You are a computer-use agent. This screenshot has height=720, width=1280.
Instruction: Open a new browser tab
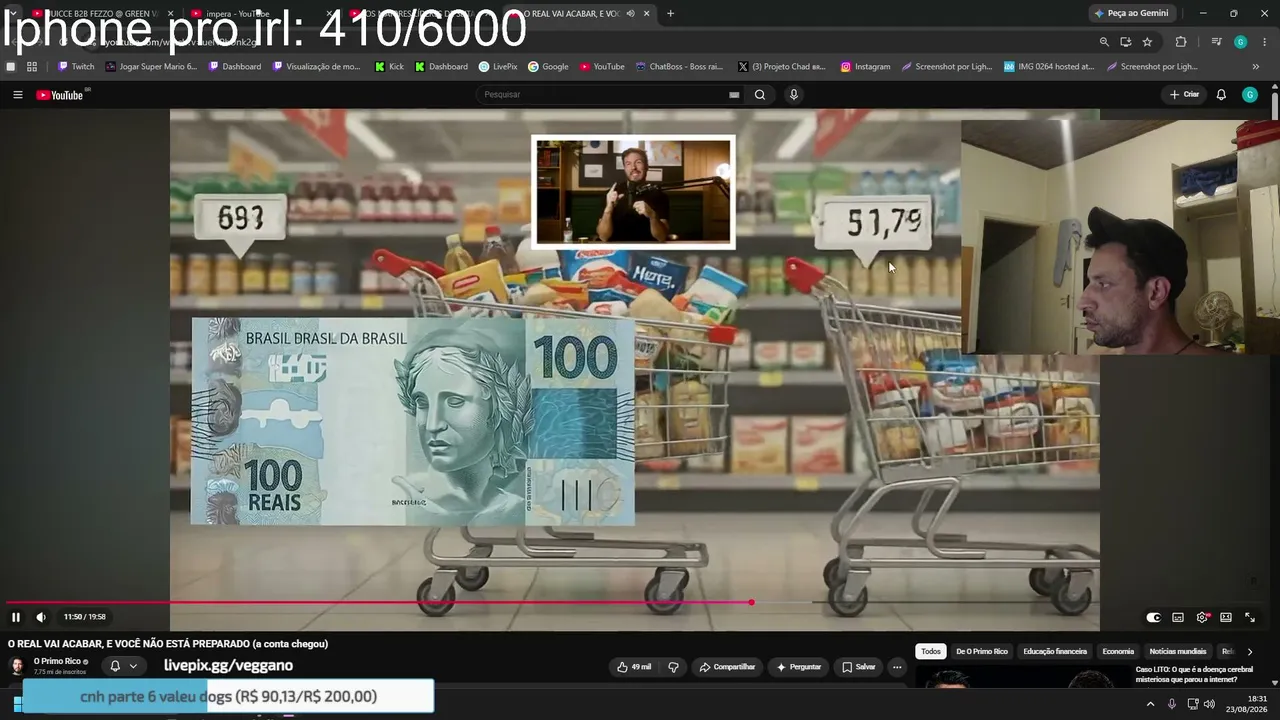pos(670,14)
